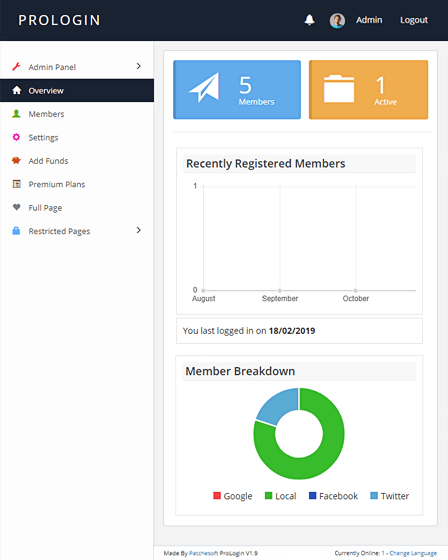
Task: Click the home icon beside Overview
Action: pyautogui.click(x=16, y=90)
